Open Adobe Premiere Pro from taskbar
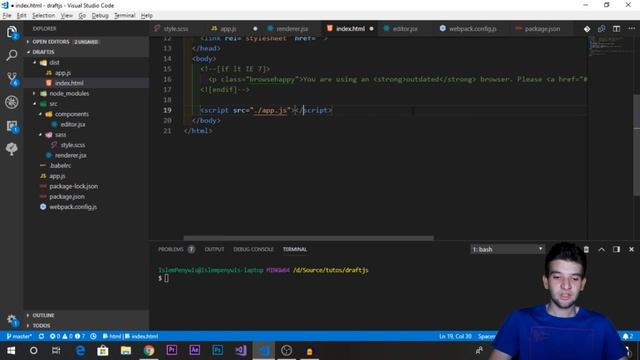This screenshot has height=360, width=640. [x=172, y=350]
